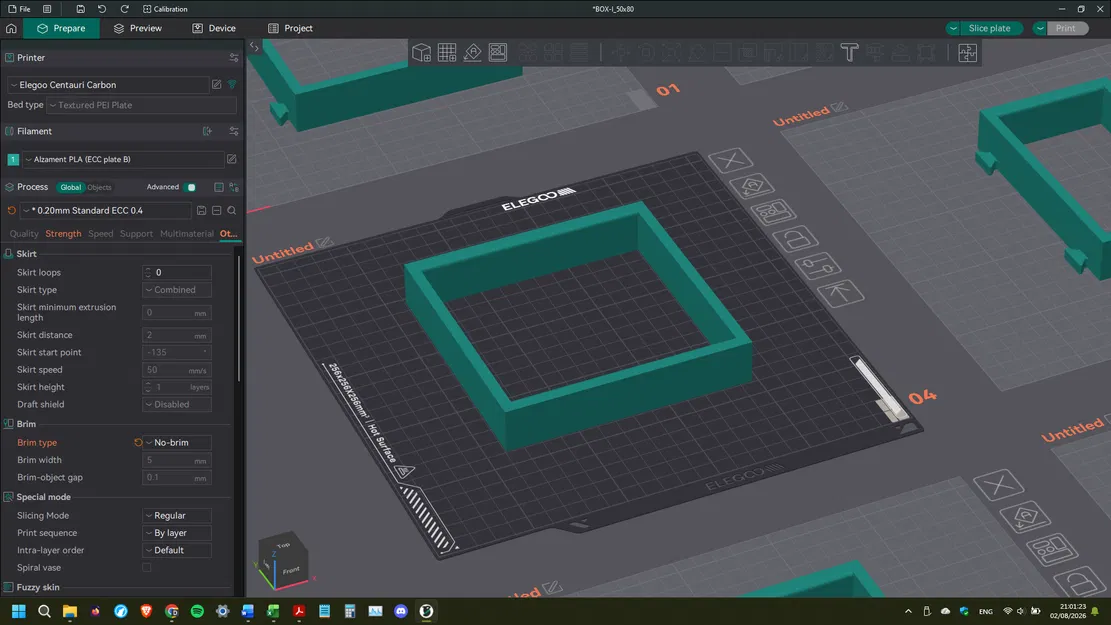The width and height of the screenshot is (1111, 625).
Task: Open the Assembly view puzzle icon
Action: 967,52
